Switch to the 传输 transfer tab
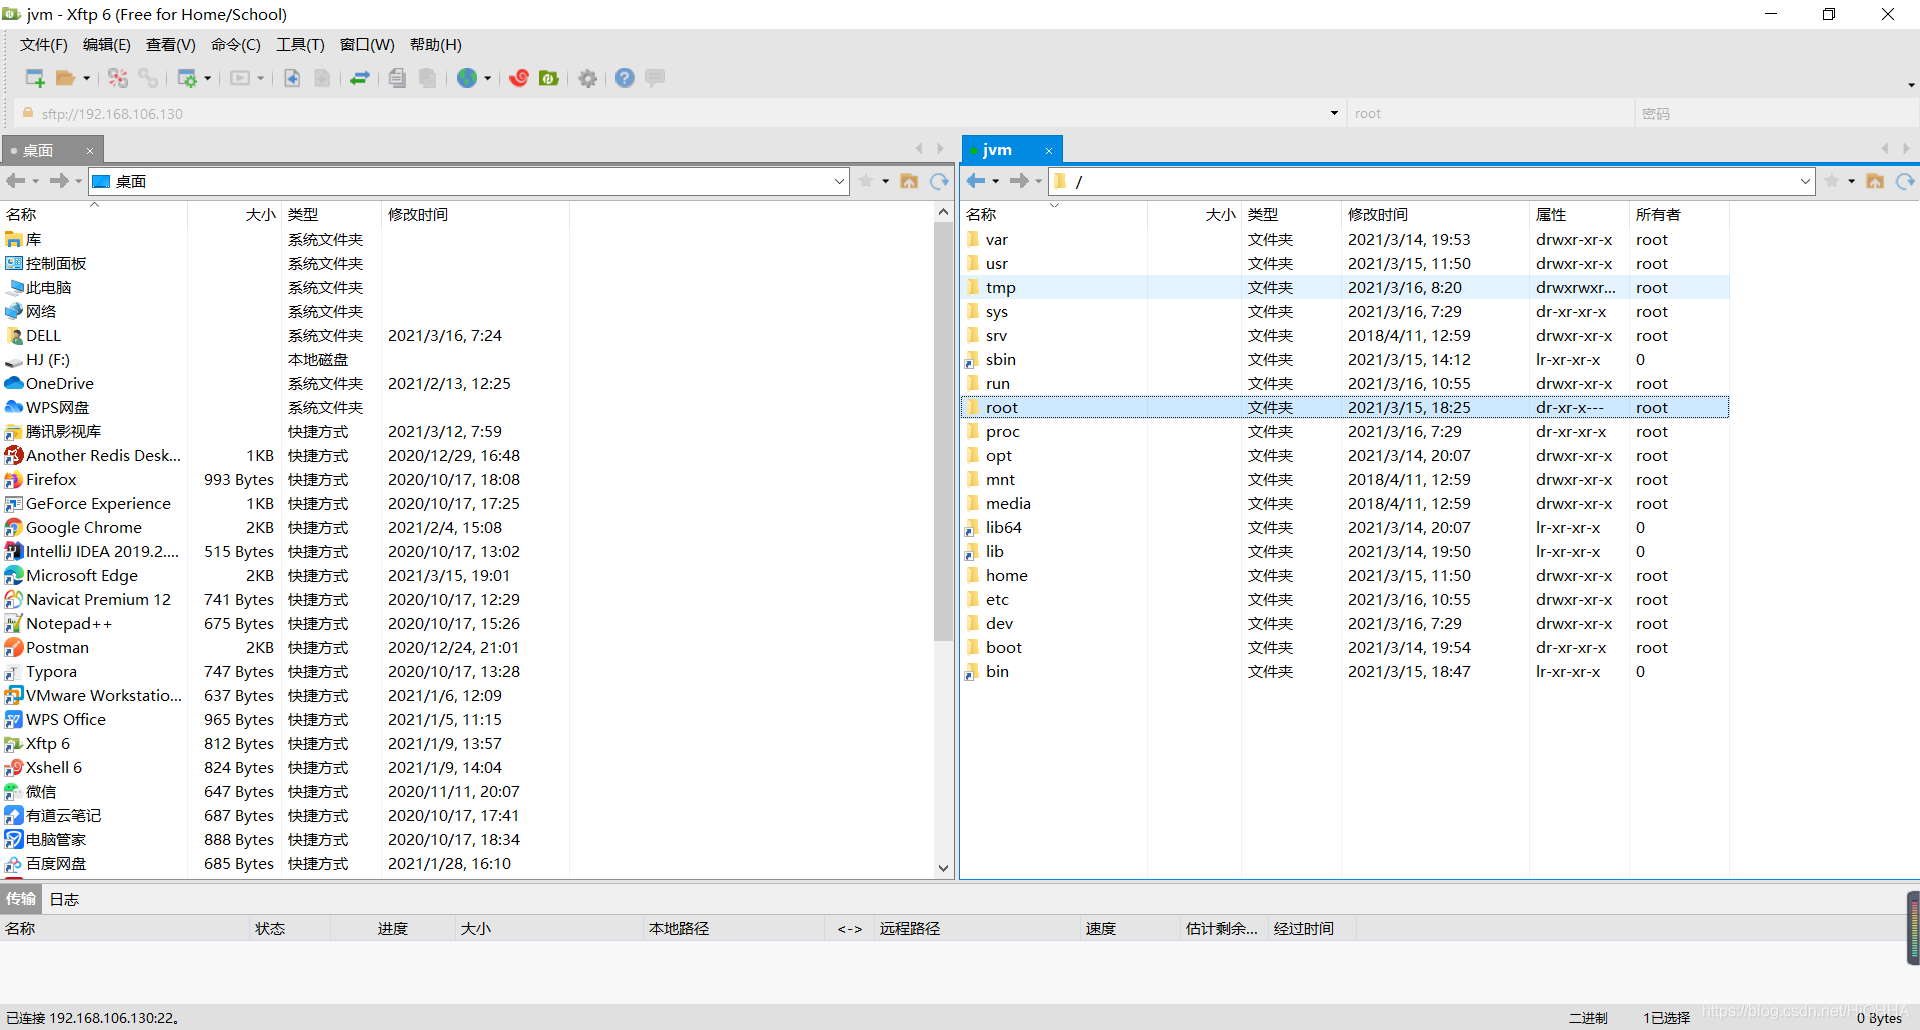1920x1030 pixels. pos(21,899)
